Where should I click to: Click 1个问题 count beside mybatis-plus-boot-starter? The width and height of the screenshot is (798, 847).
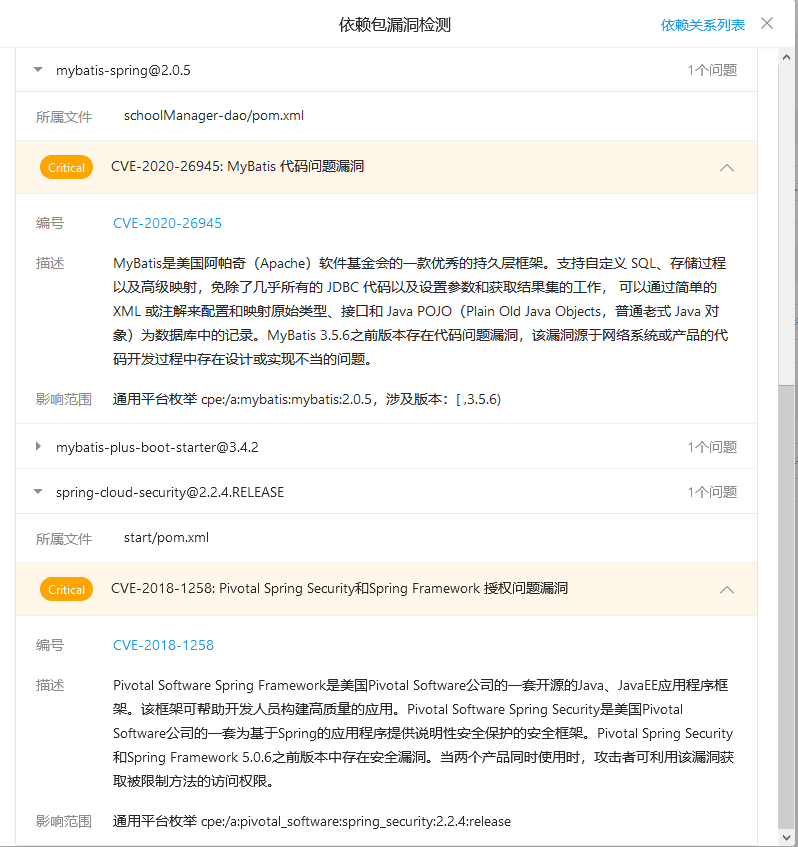click(x=712, y=447)
